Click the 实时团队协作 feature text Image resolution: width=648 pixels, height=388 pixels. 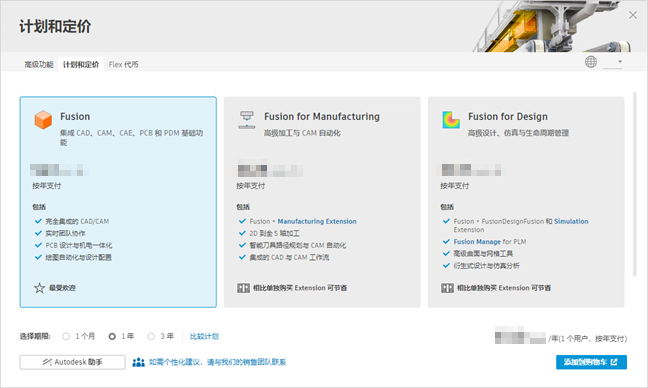click(65, 233)
